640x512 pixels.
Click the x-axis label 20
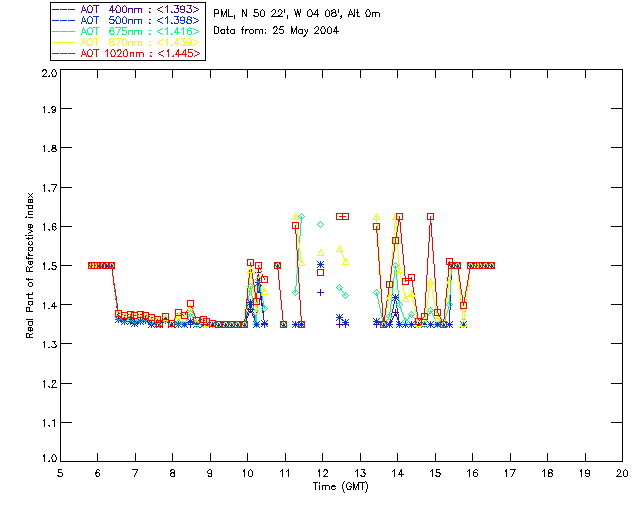pos(622,473)
